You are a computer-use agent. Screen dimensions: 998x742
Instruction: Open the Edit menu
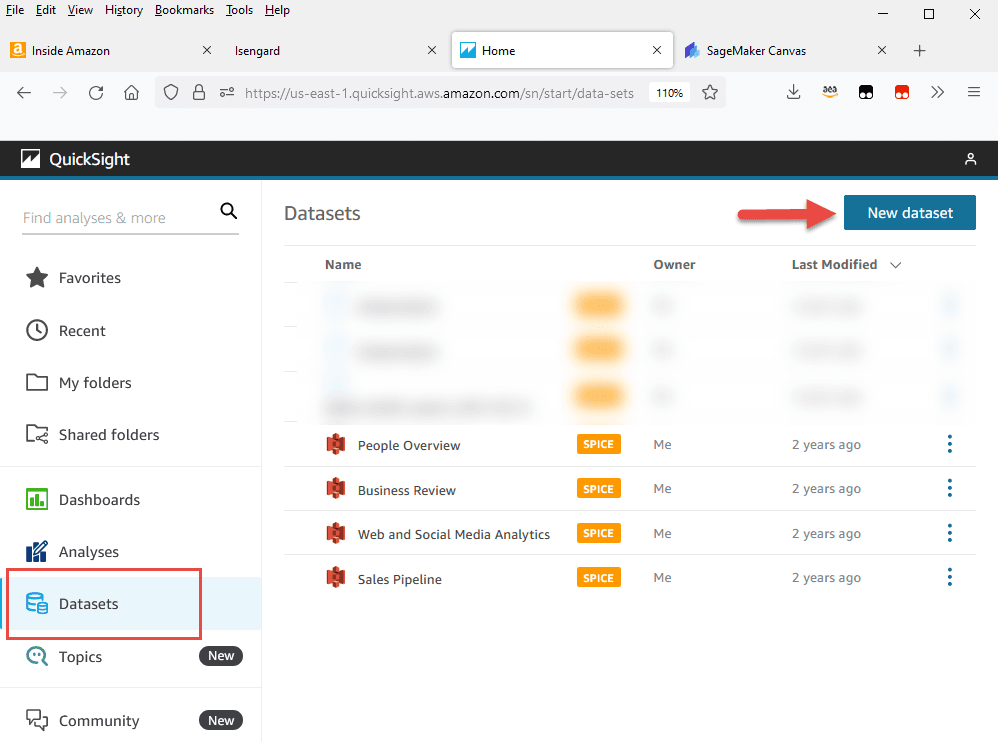(x=45, y=10)
